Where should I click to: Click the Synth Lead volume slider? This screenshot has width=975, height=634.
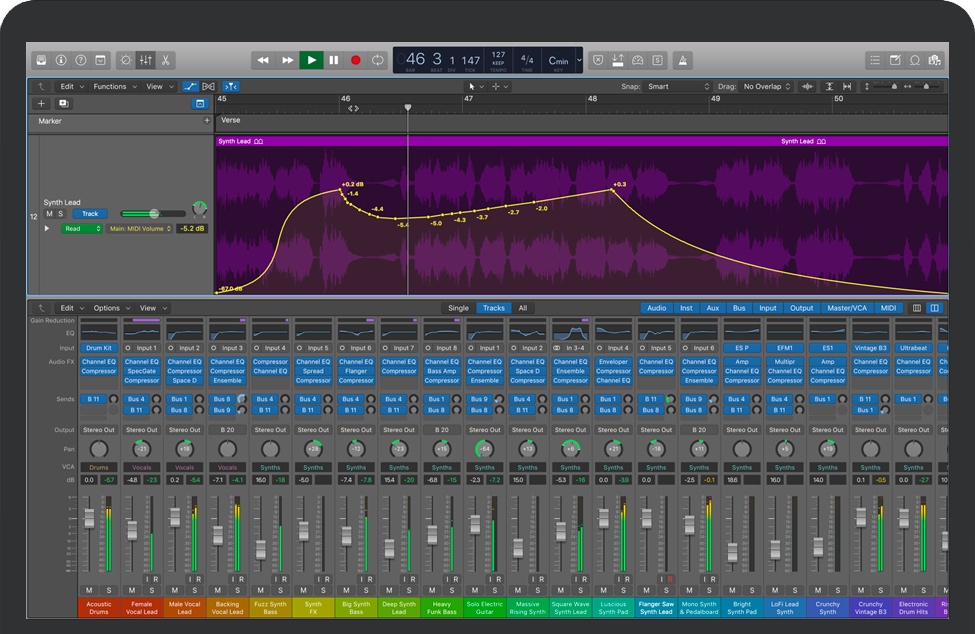click(153, 214)
